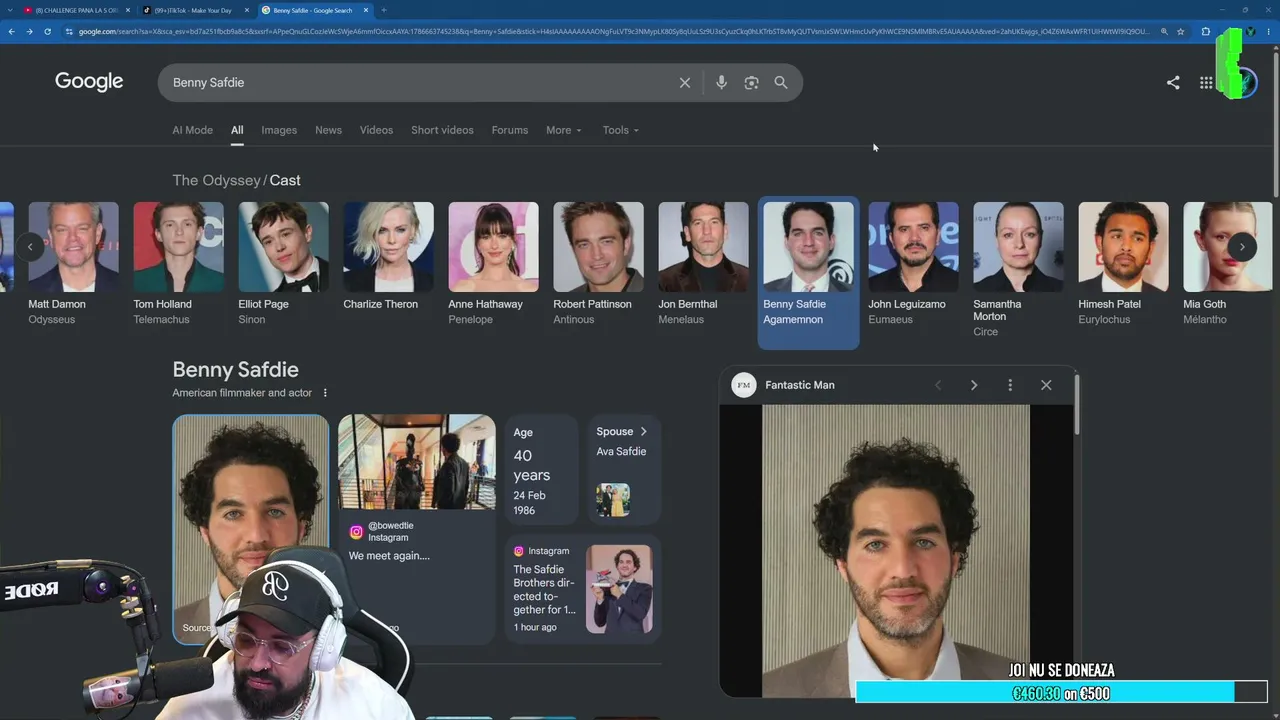
Task: Select the Videos search tab
Action: (376, 130)
